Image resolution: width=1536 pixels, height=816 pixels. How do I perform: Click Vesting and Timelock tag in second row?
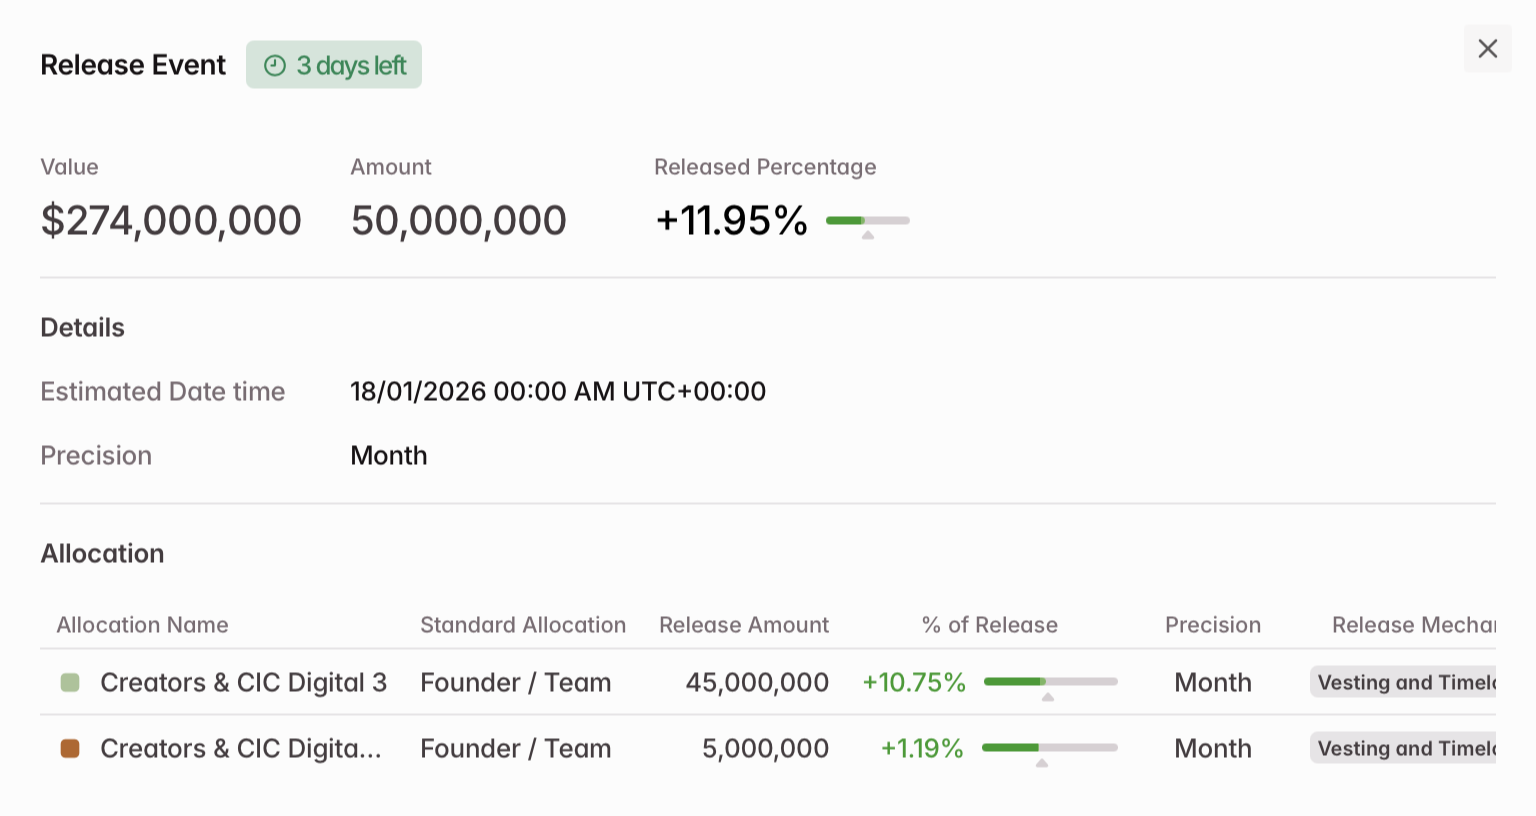tap(1404, 749)
